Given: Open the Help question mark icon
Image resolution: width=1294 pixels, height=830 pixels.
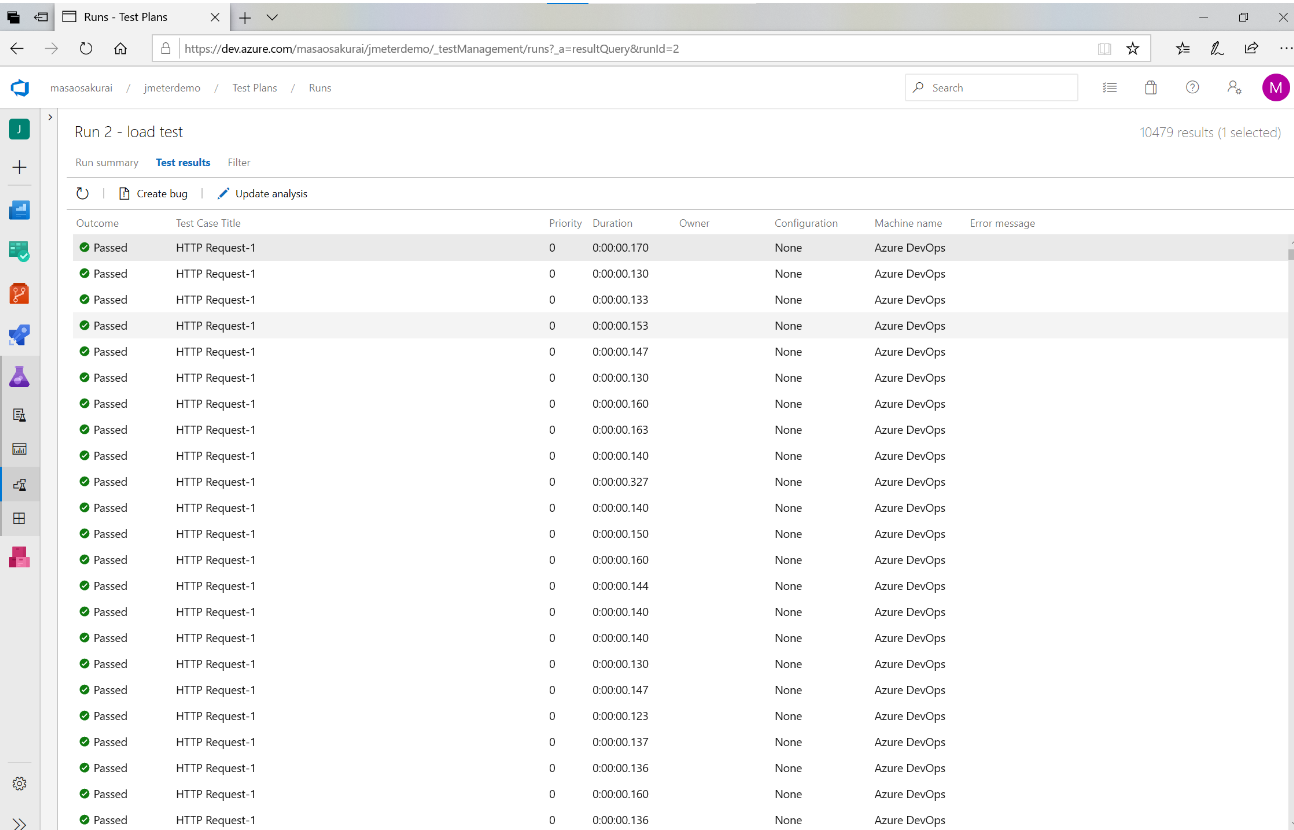Looking at the screenshot, I should (x=1192, y=88).
